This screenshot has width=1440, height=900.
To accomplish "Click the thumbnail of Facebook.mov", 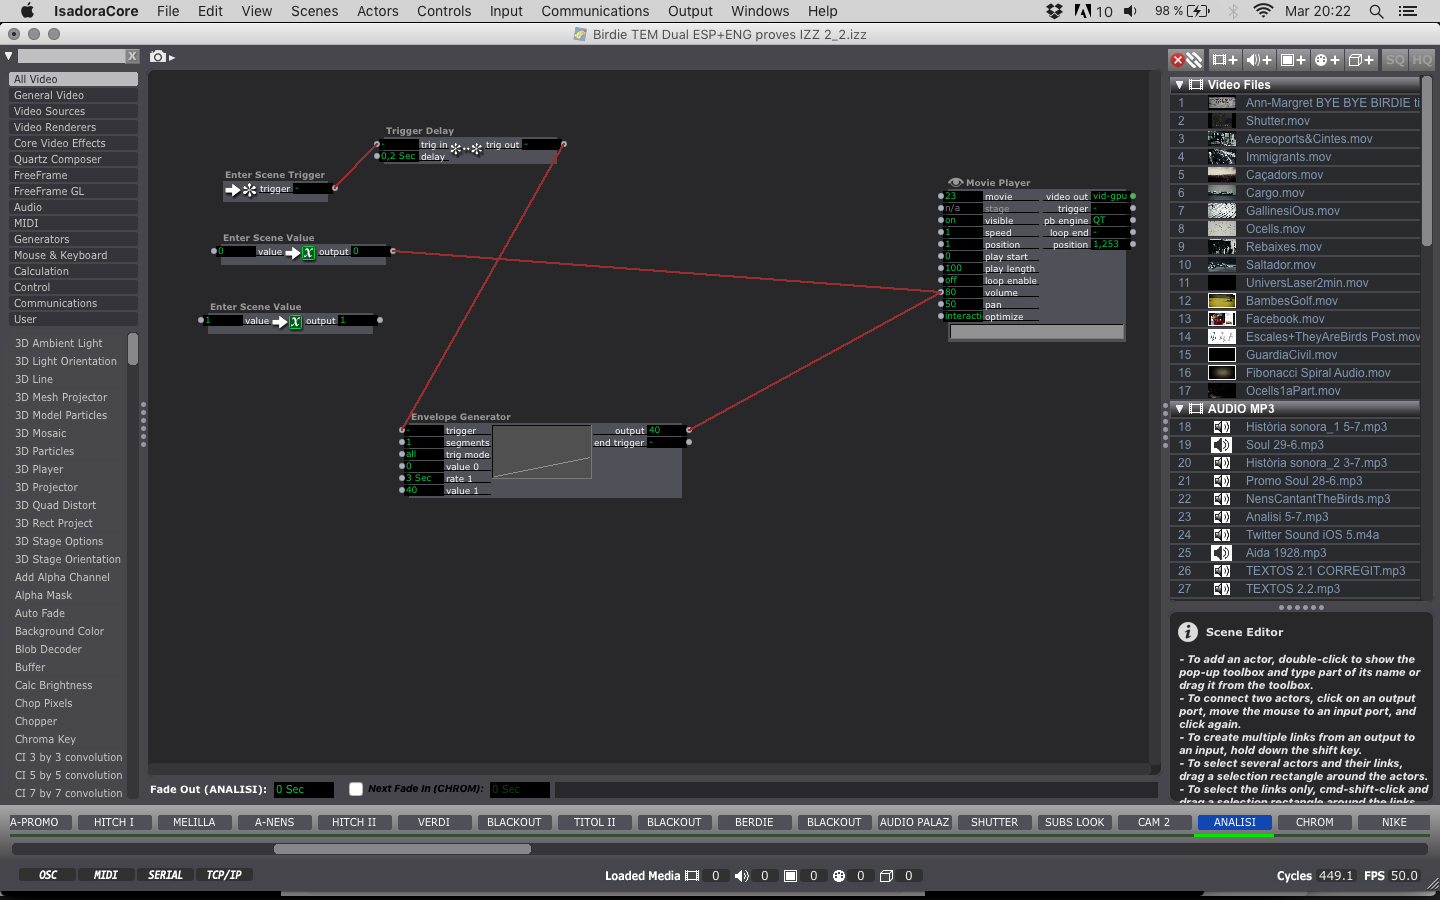I will 1221,319.
